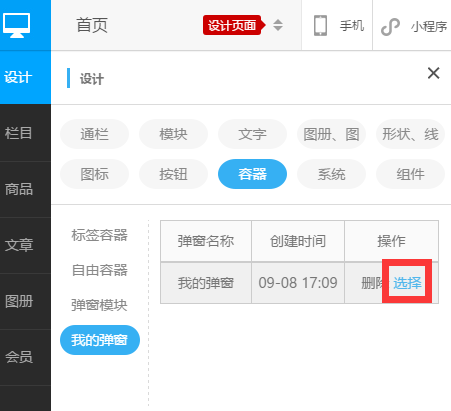Click 删除 link in popup row
Image resolution: width=451 pixels, height=411 pixels.
pos(373,283)
